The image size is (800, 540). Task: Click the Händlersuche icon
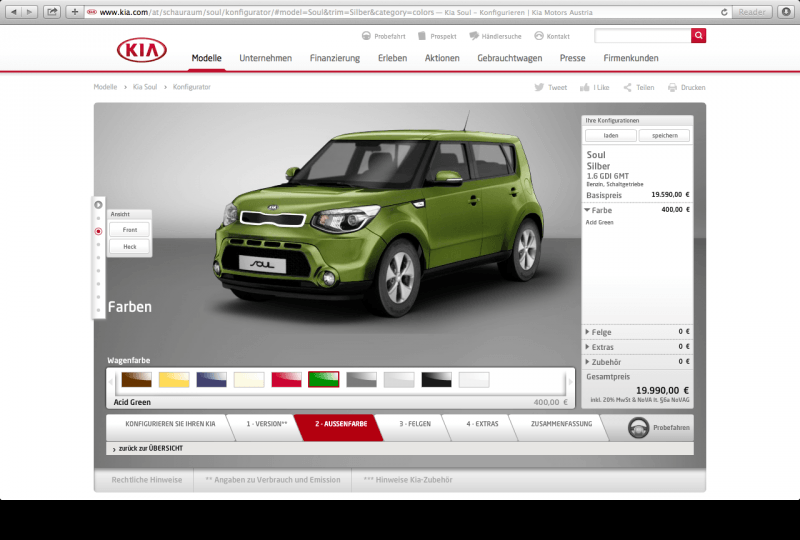474,36
